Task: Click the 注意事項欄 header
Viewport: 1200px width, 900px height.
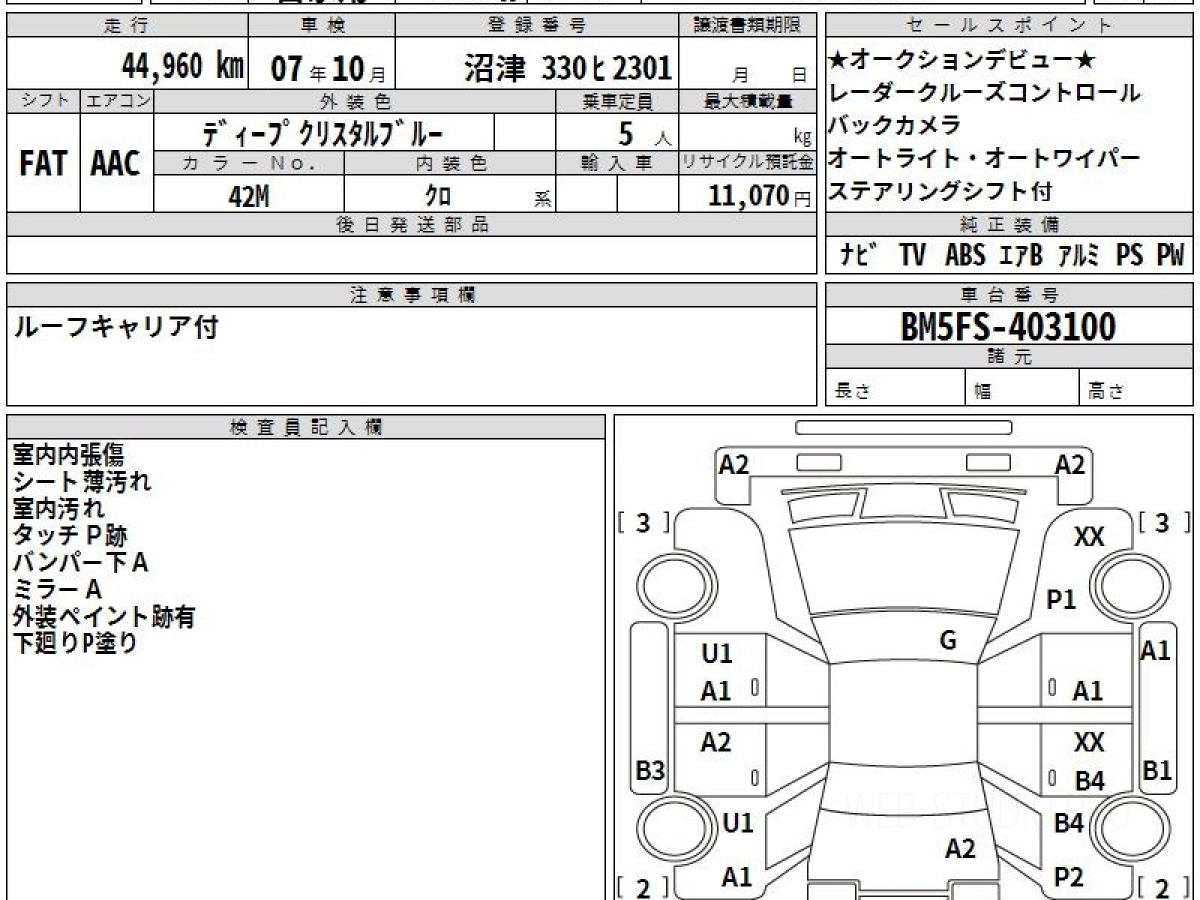Action: 412,294
